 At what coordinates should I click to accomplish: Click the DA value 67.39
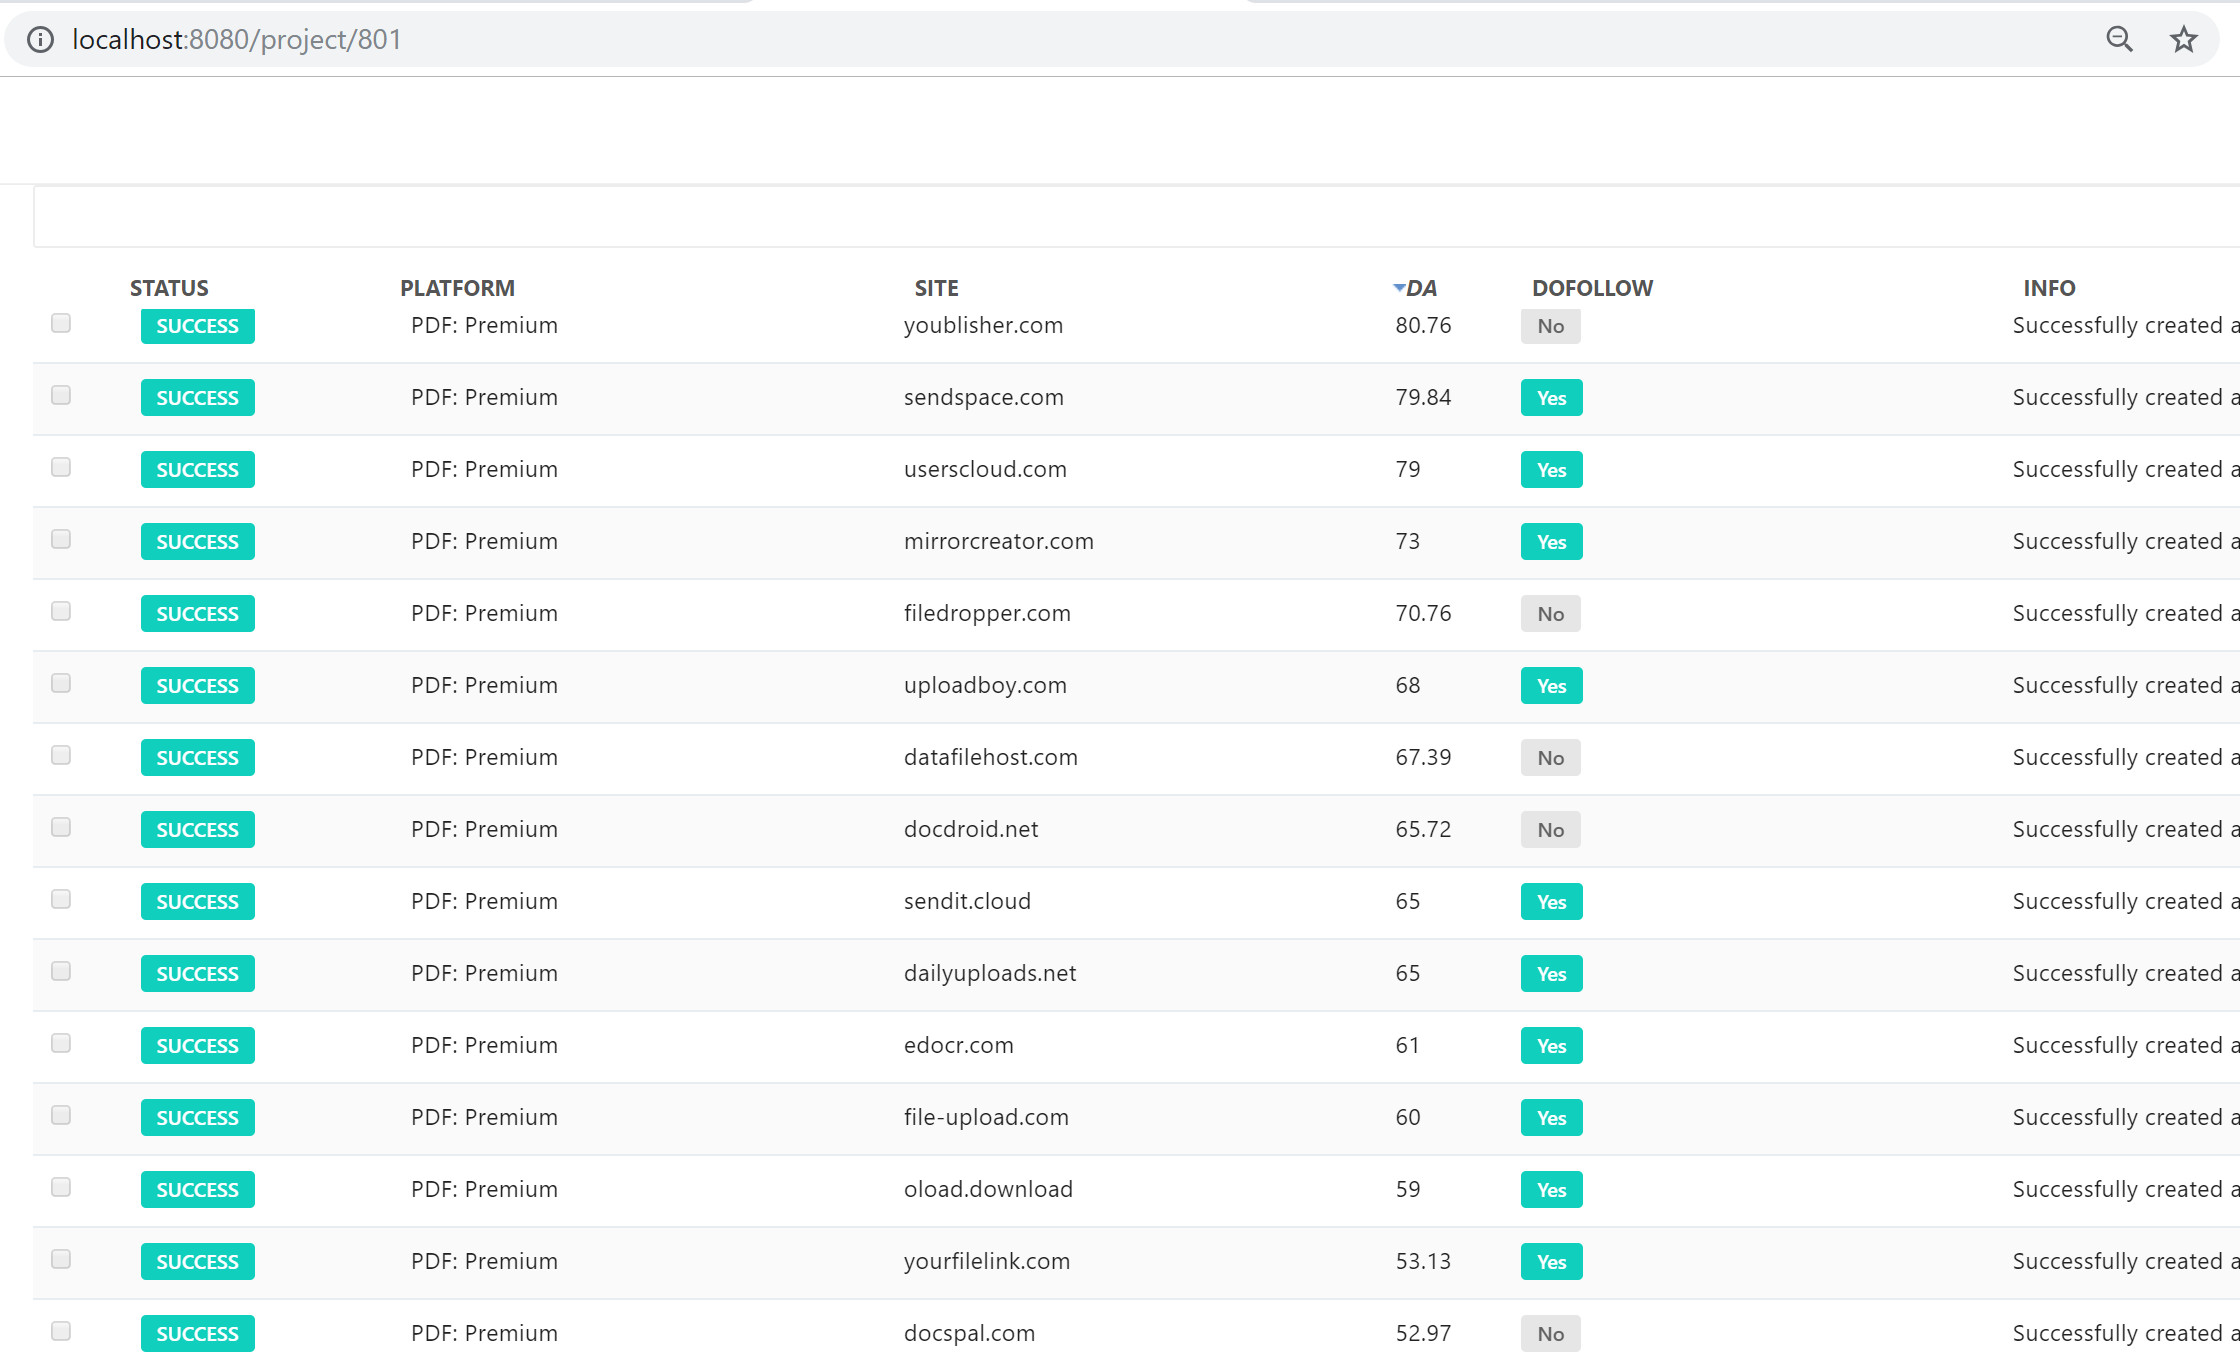click(1423, 758)
